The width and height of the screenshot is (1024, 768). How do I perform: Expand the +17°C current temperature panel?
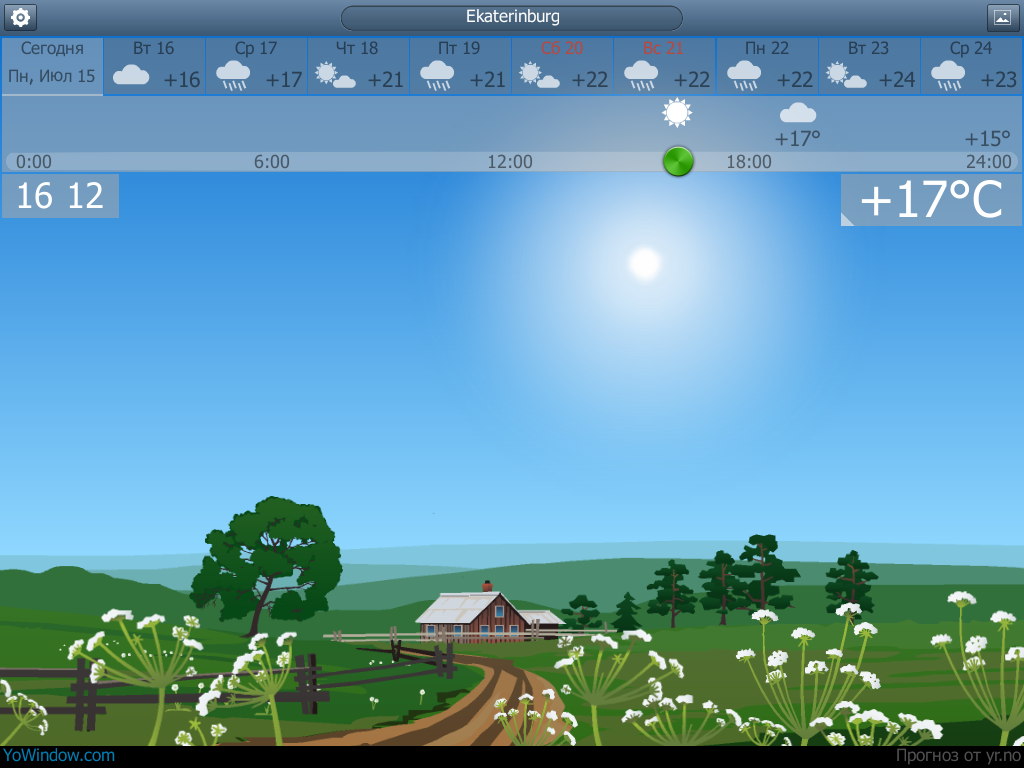(x=931, y=200)
